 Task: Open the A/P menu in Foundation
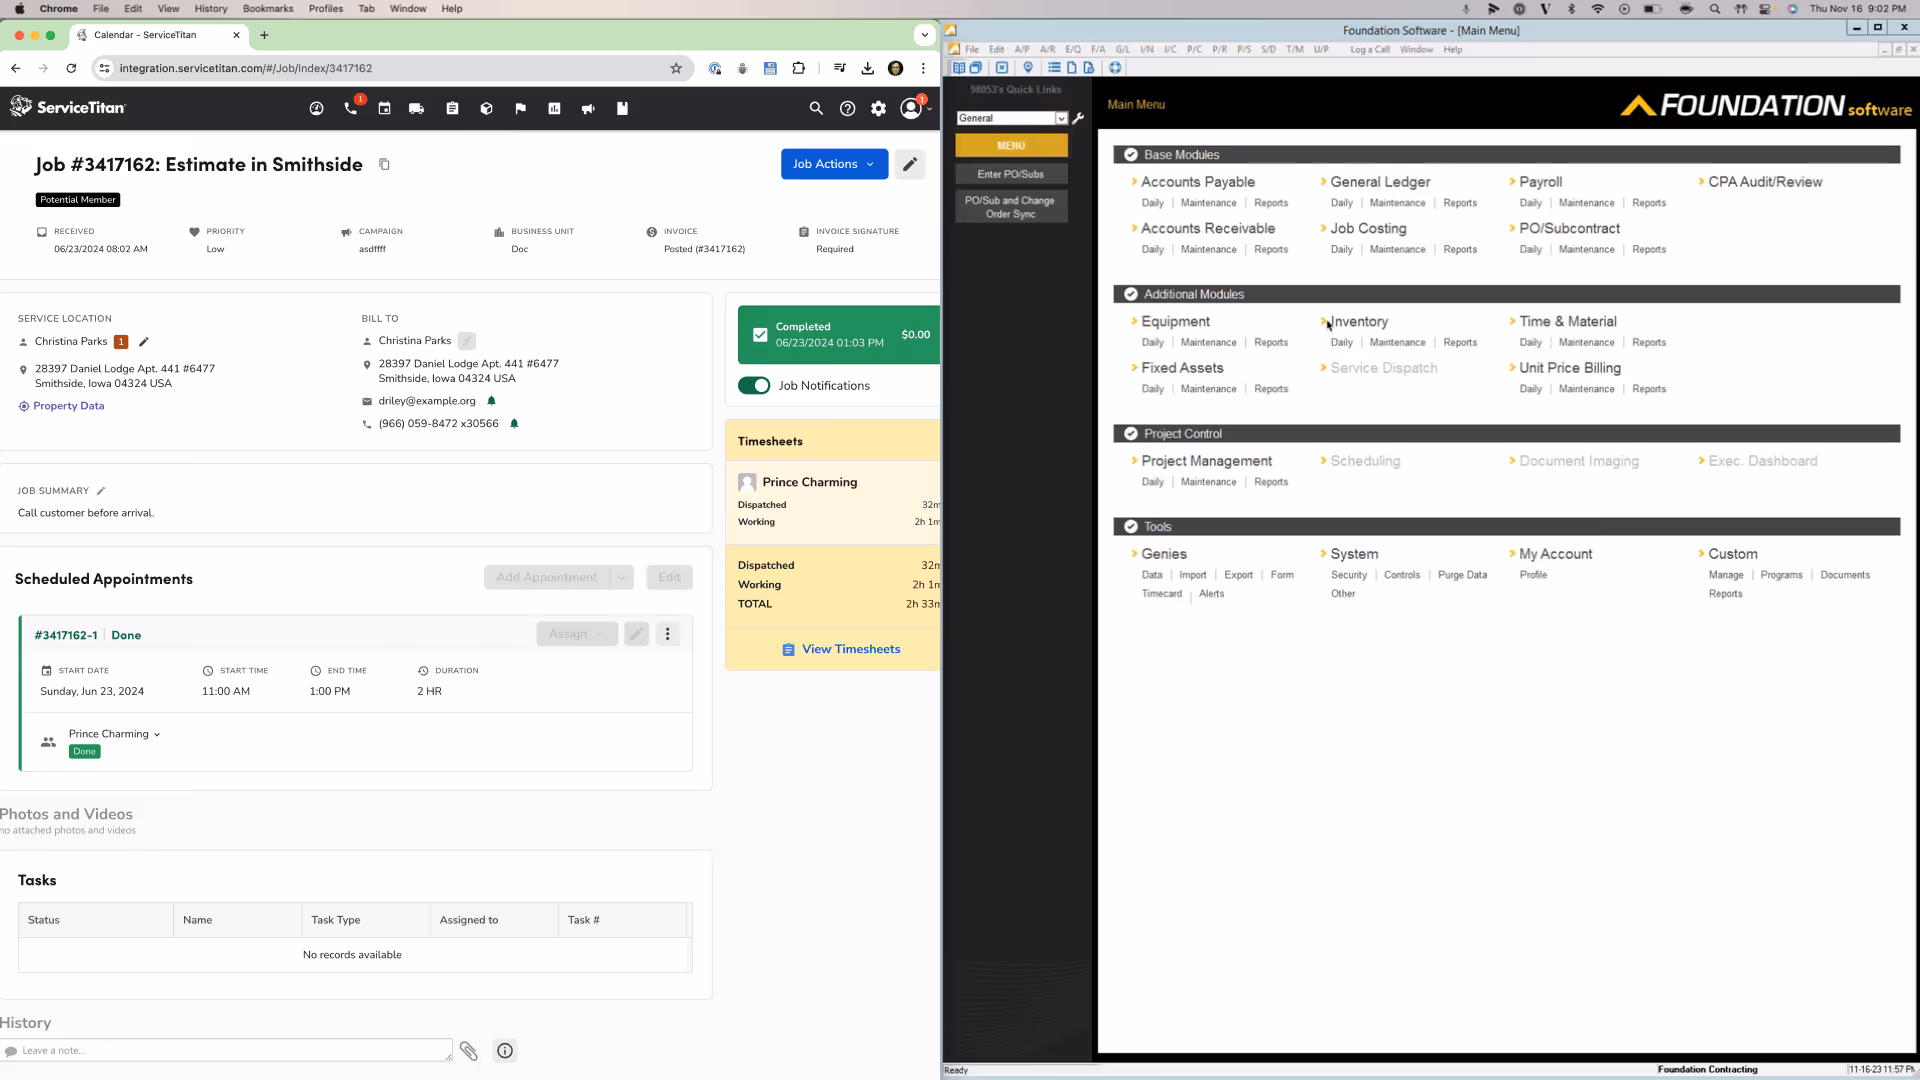[x=1021, y=49]
